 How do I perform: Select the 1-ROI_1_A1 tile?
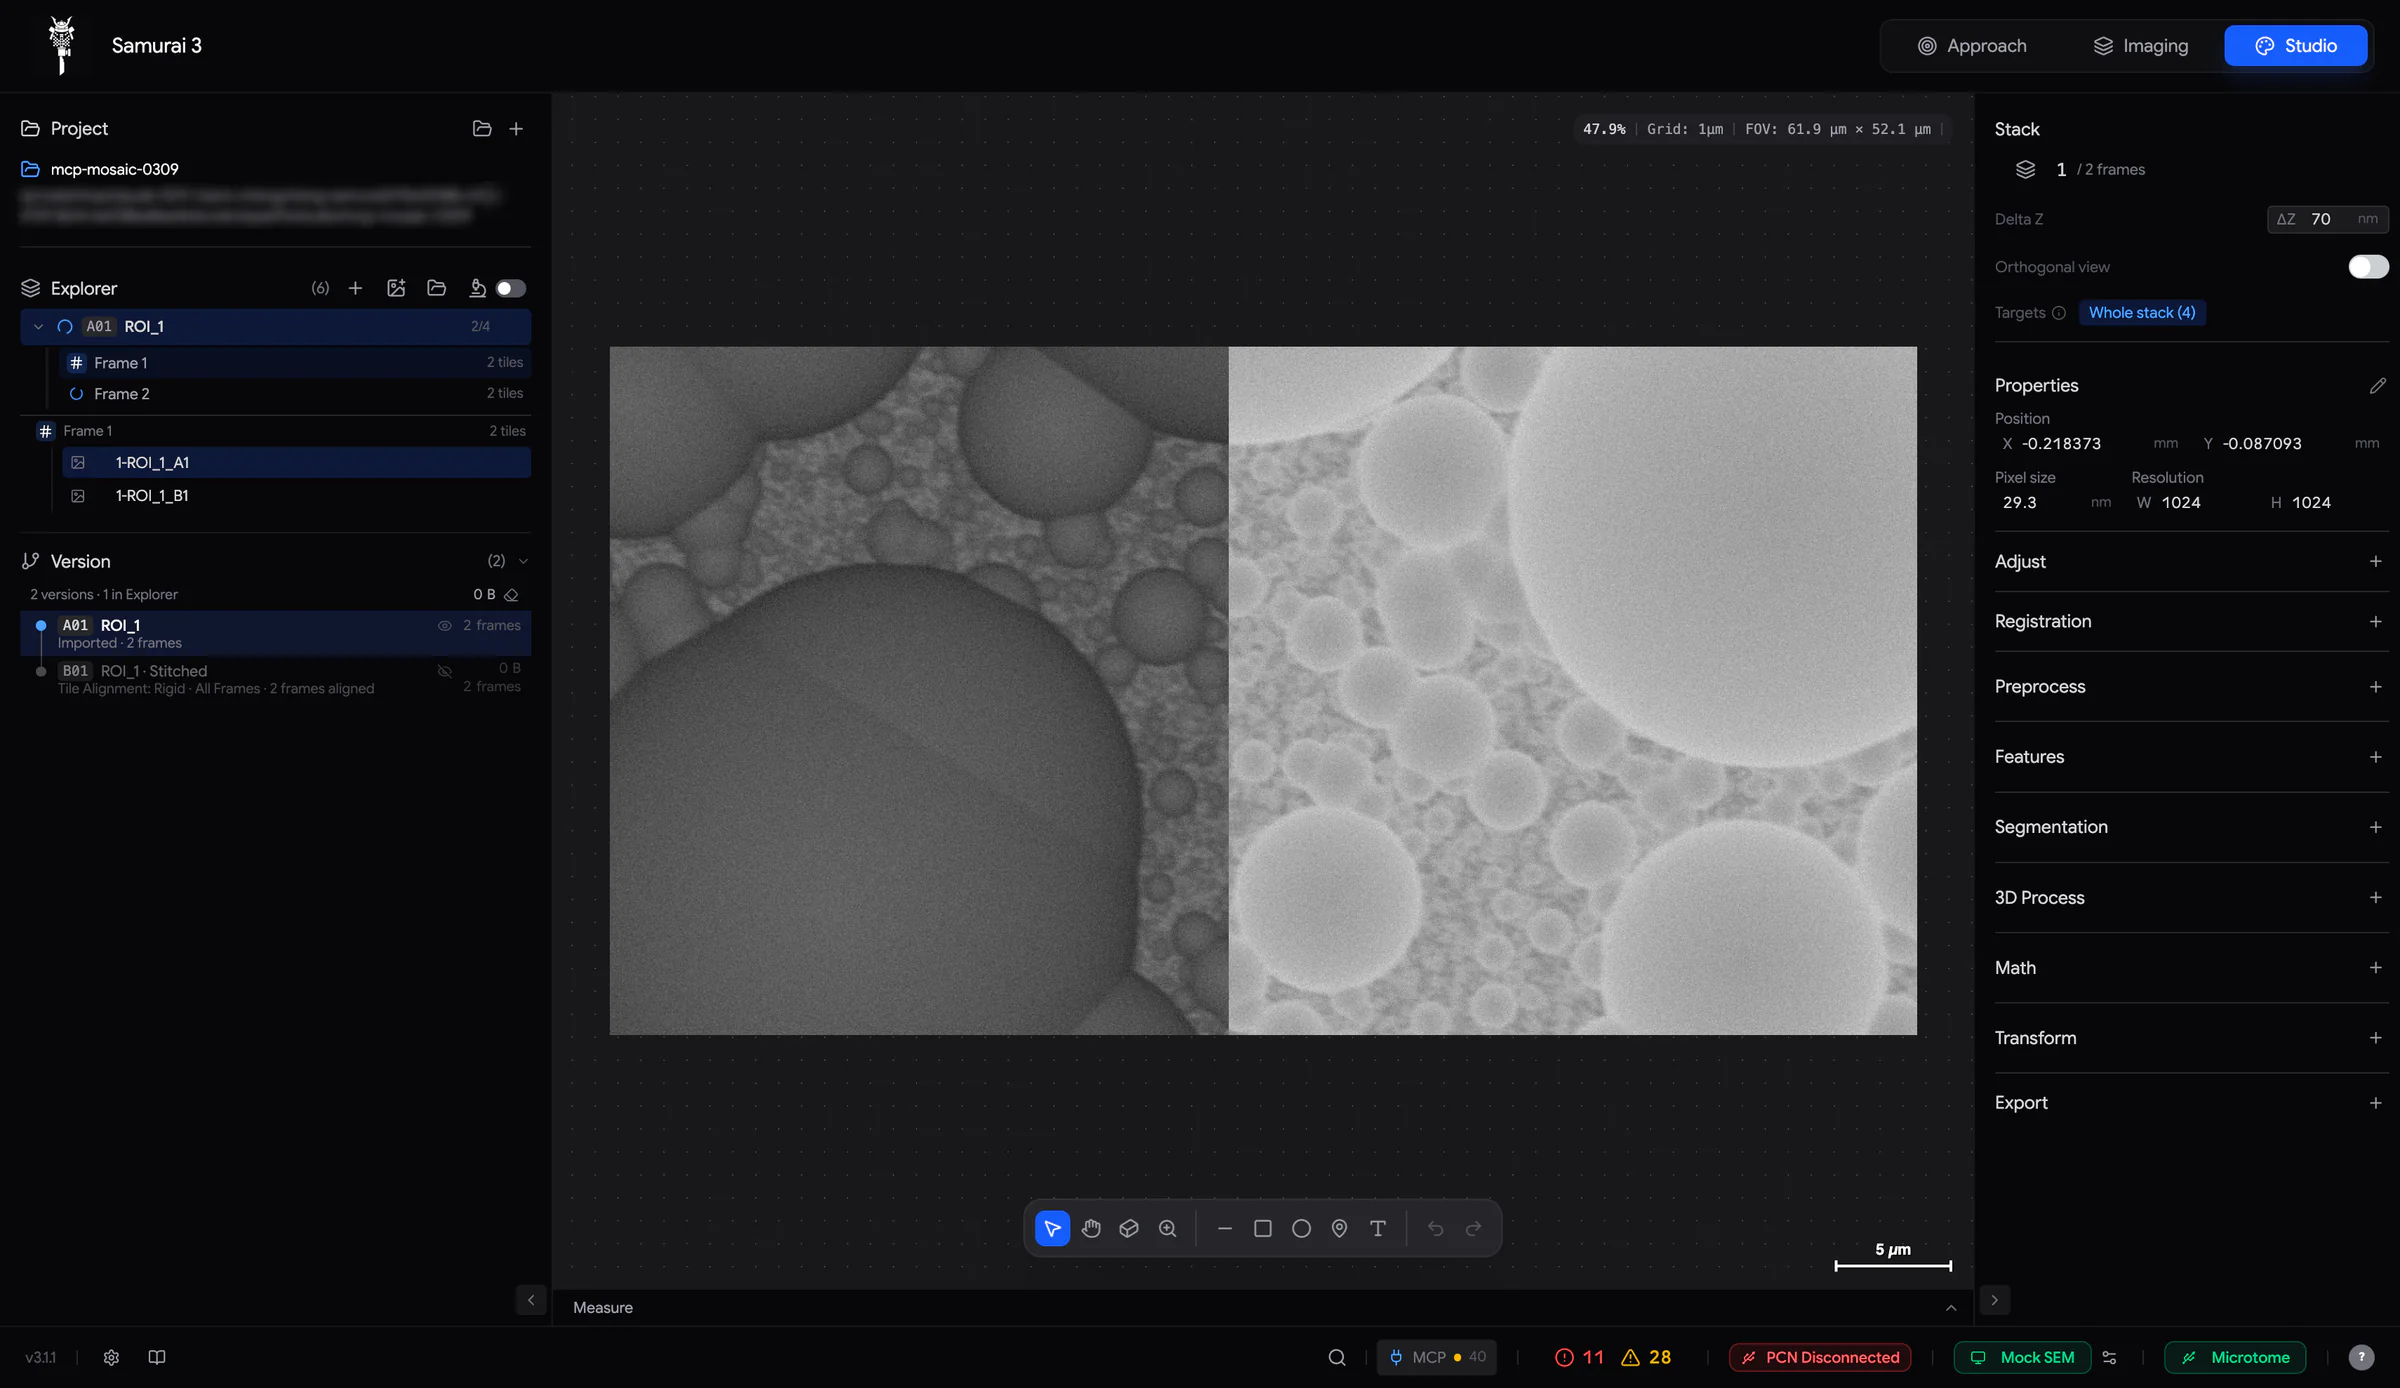(x=296, y=462)
